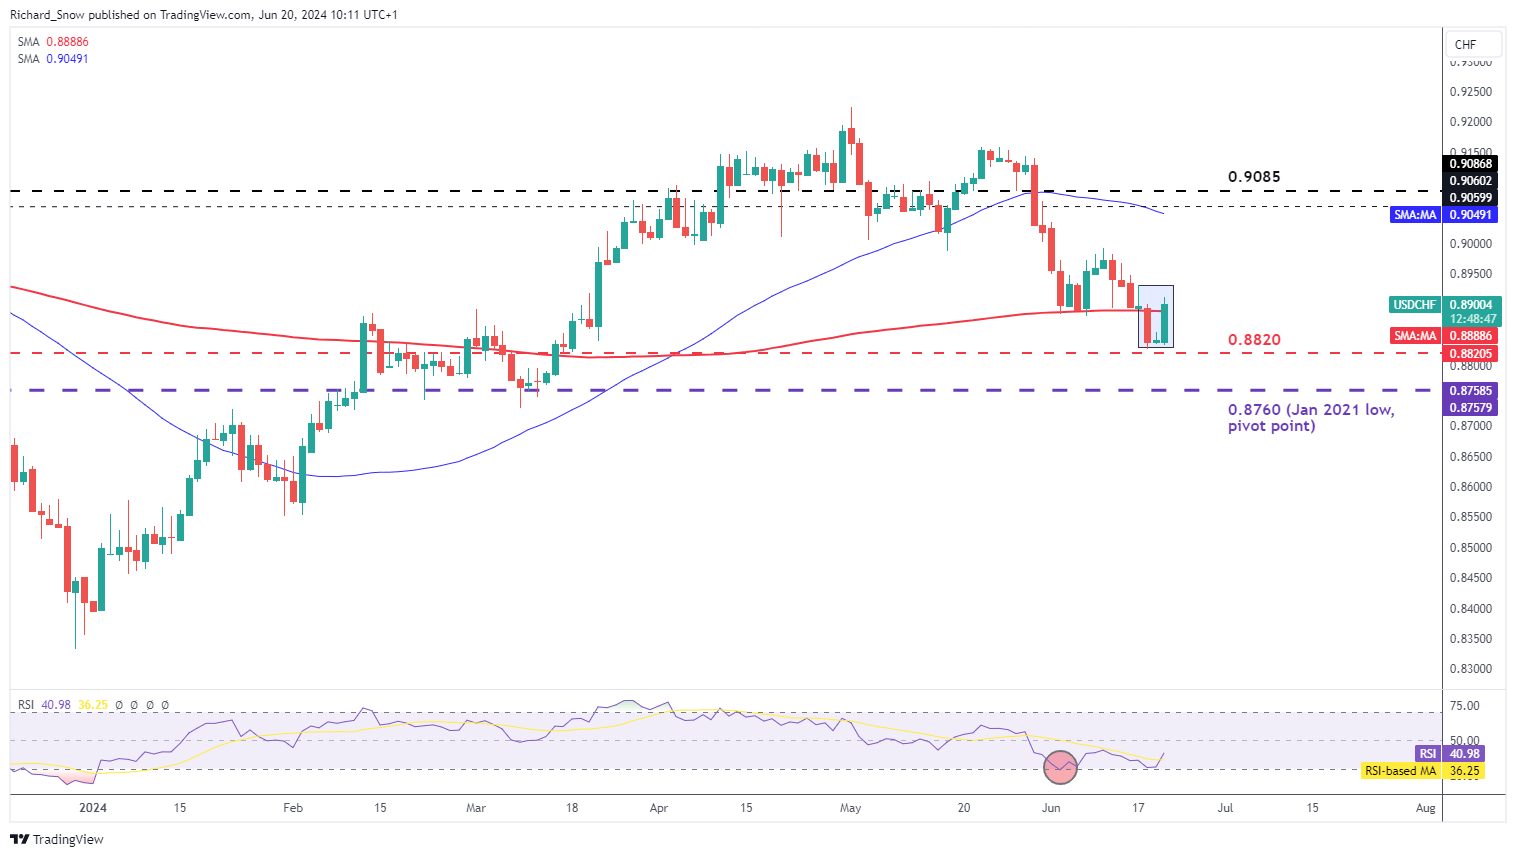
Task: Click the TradingView logo at bottom
Action: 57,839
